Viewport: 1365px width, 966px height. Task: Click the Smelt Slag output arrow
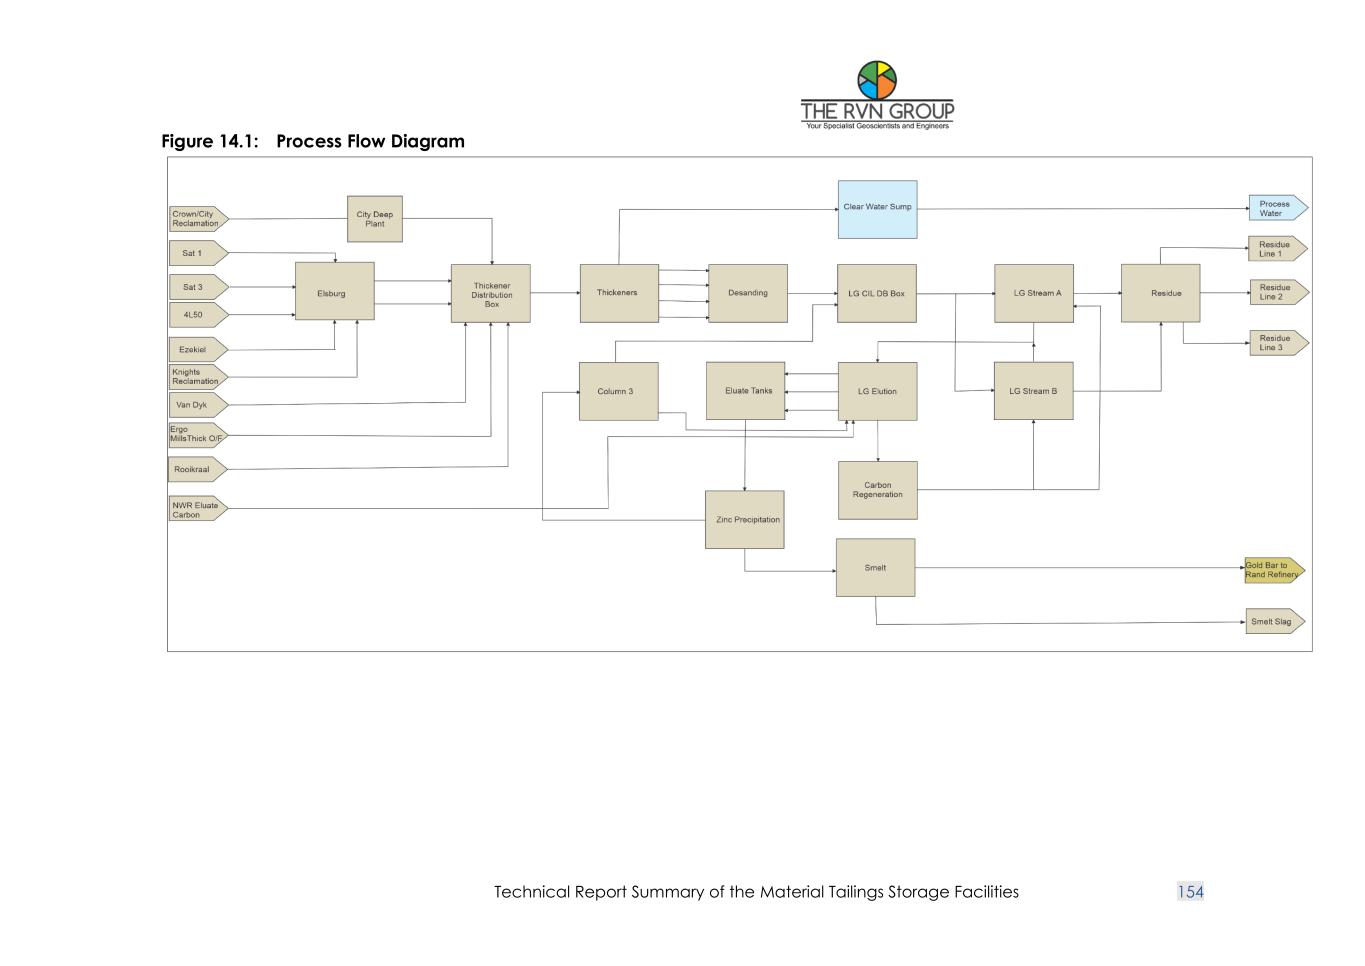point(1273,621)
